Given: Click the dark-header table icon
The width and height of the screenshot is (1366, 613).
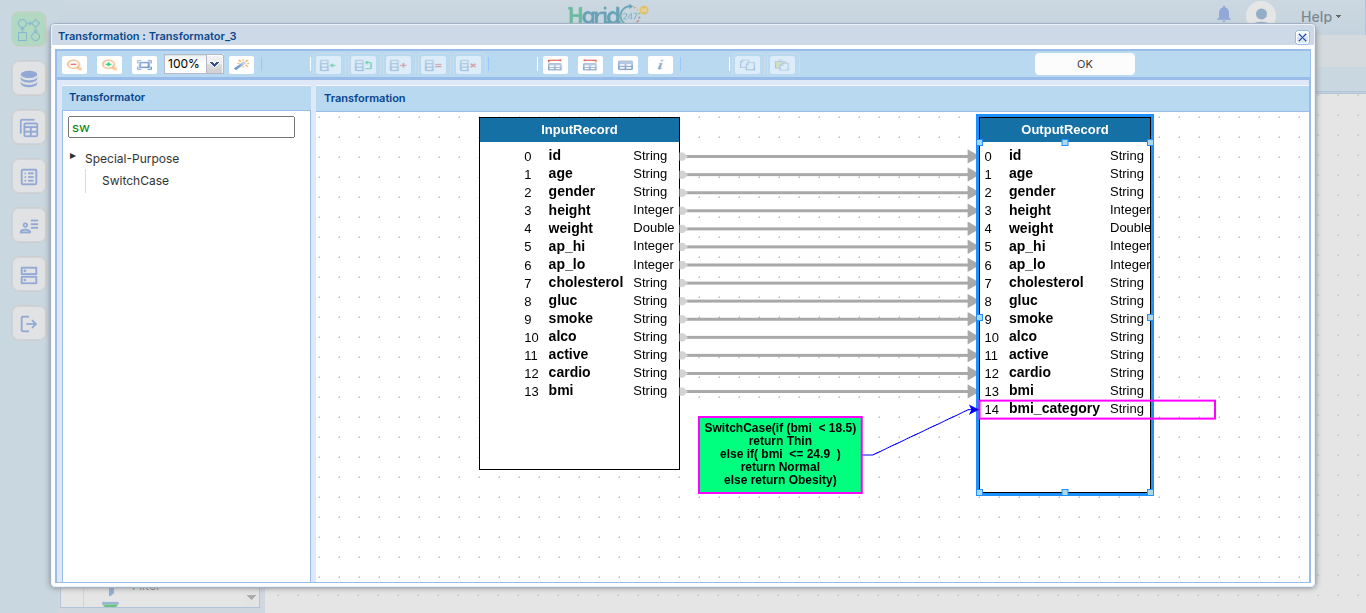Looking at the screenshot, I should click(x=625, y=64).
